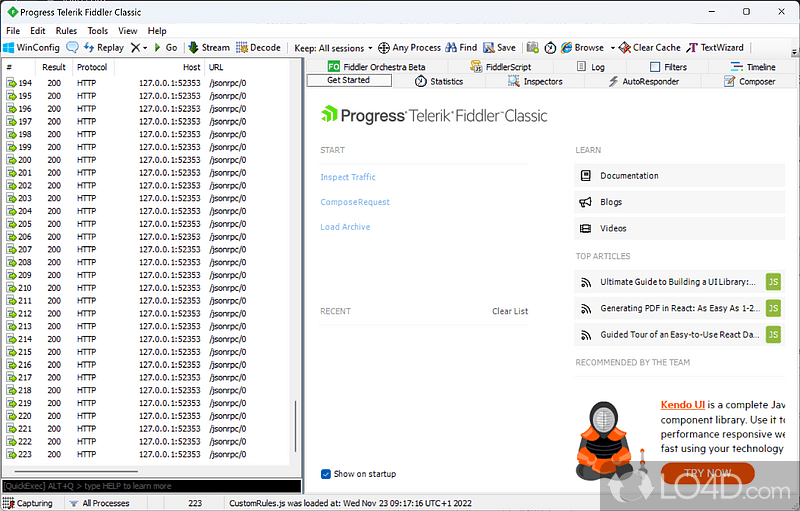Follow the Kendo UI hyperlink
This screenshot has height=511, width=800.
click(x=683, y=404)
